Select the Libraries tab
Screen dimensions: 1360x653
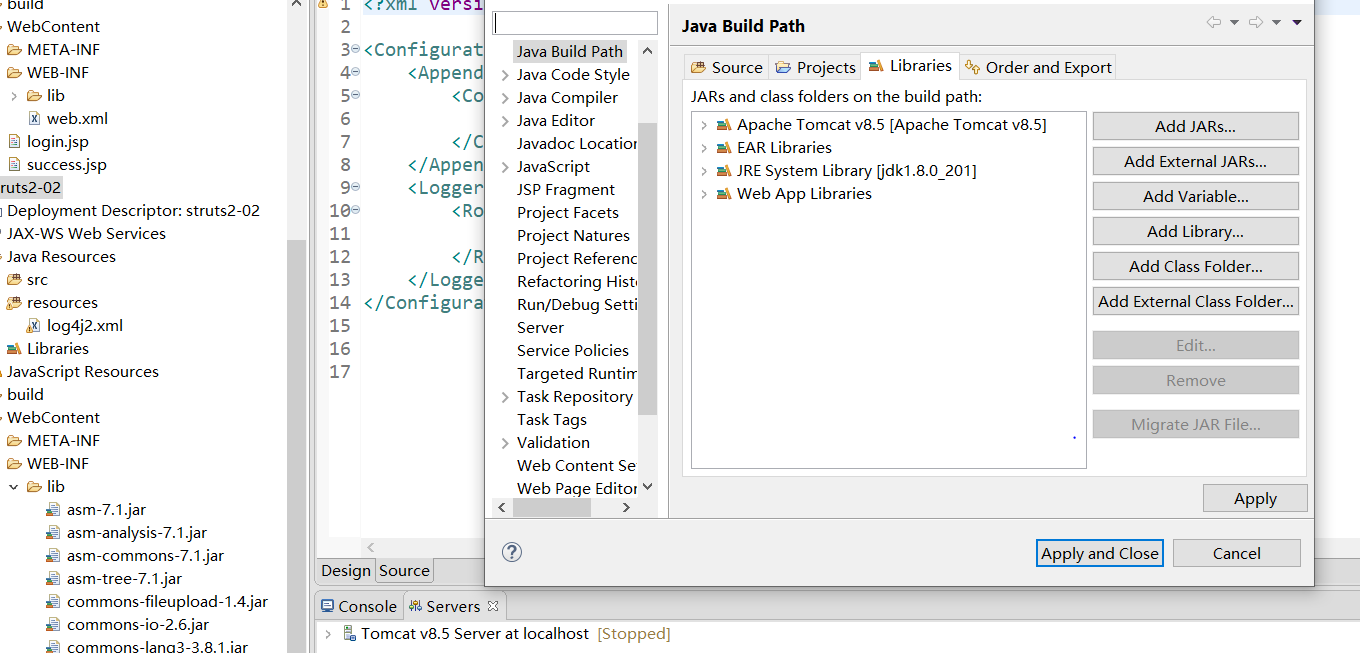tap(910, 66)
